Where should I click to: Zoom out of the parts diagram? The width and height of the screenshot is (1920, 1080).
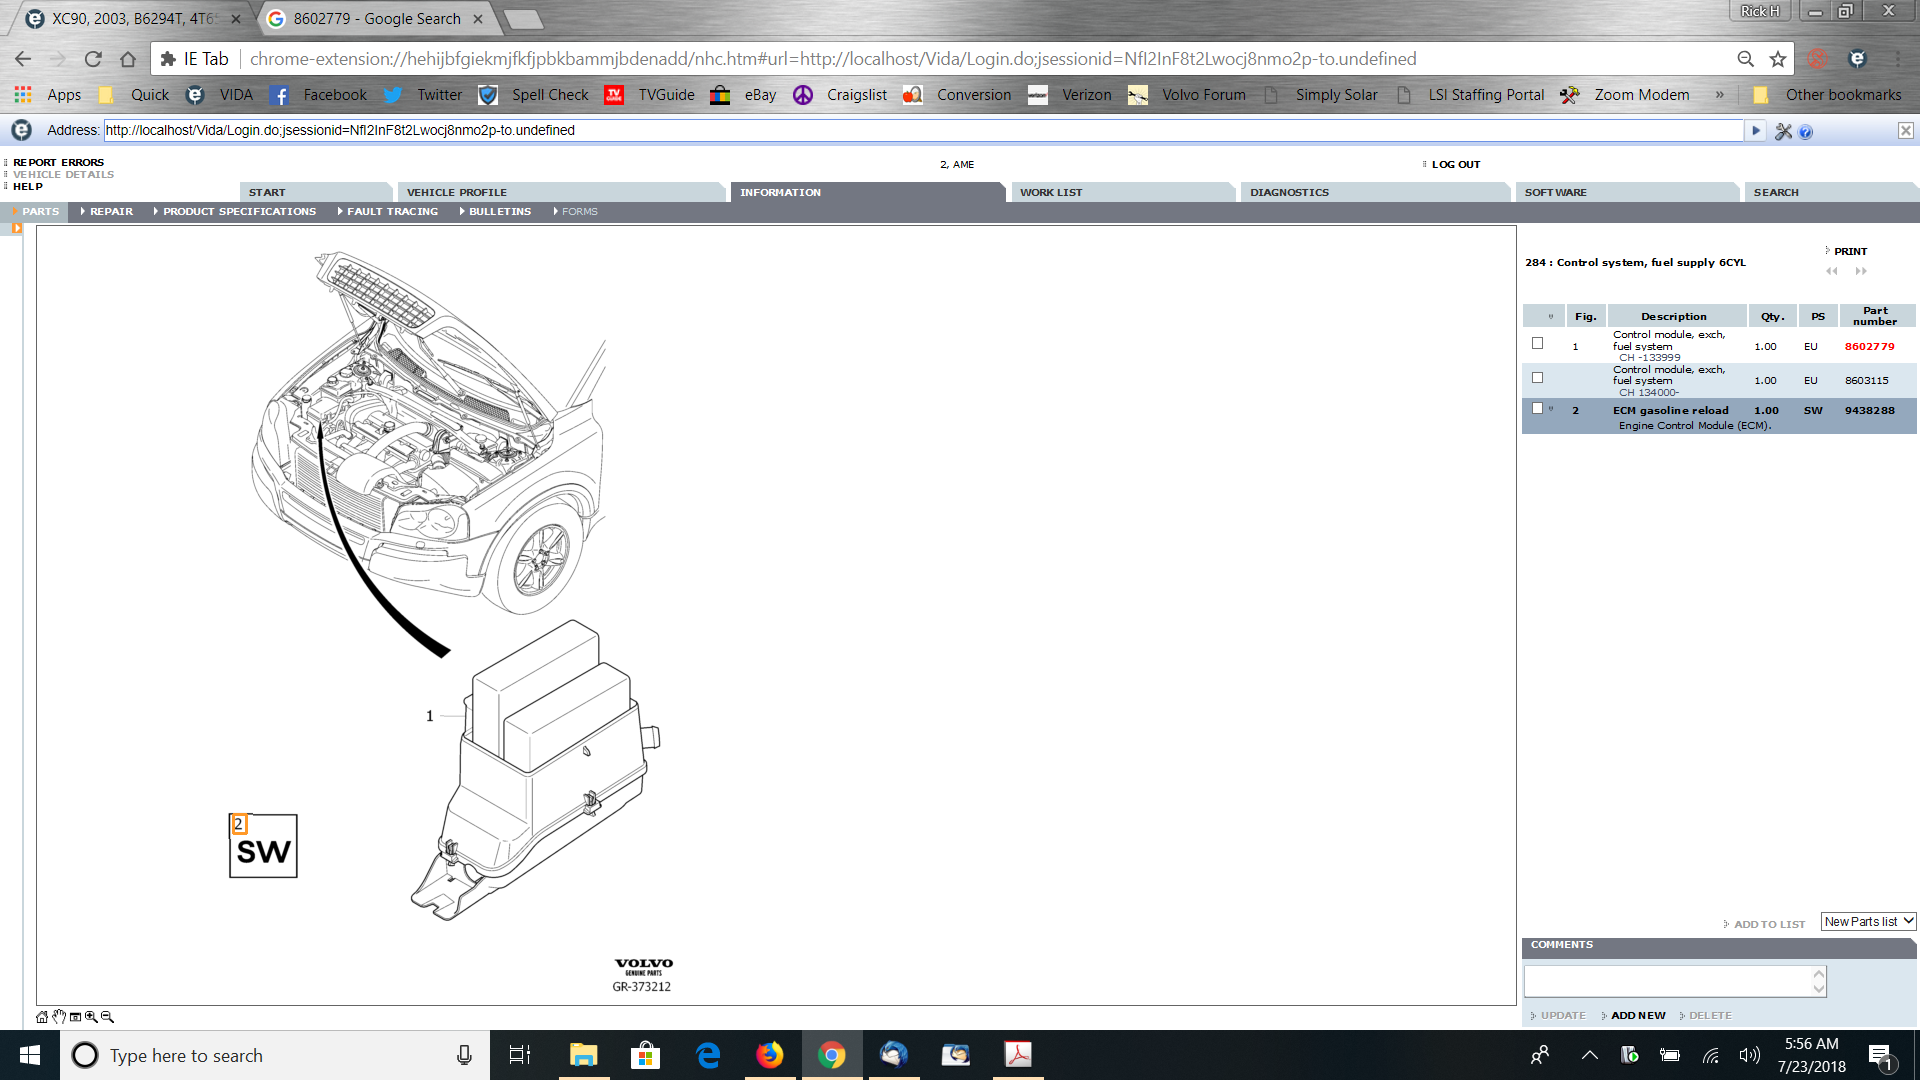point(107,1017)
